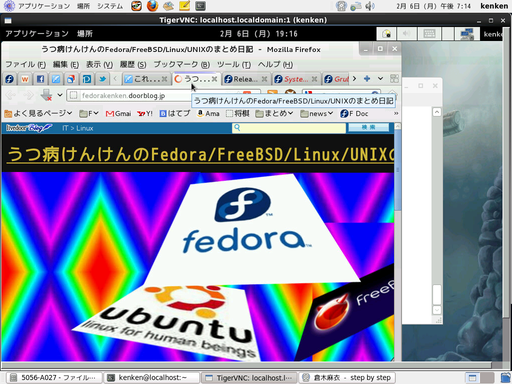512x384 pixels.
Task: Open the pinned Twitter tab
Action: click(103, 79)
